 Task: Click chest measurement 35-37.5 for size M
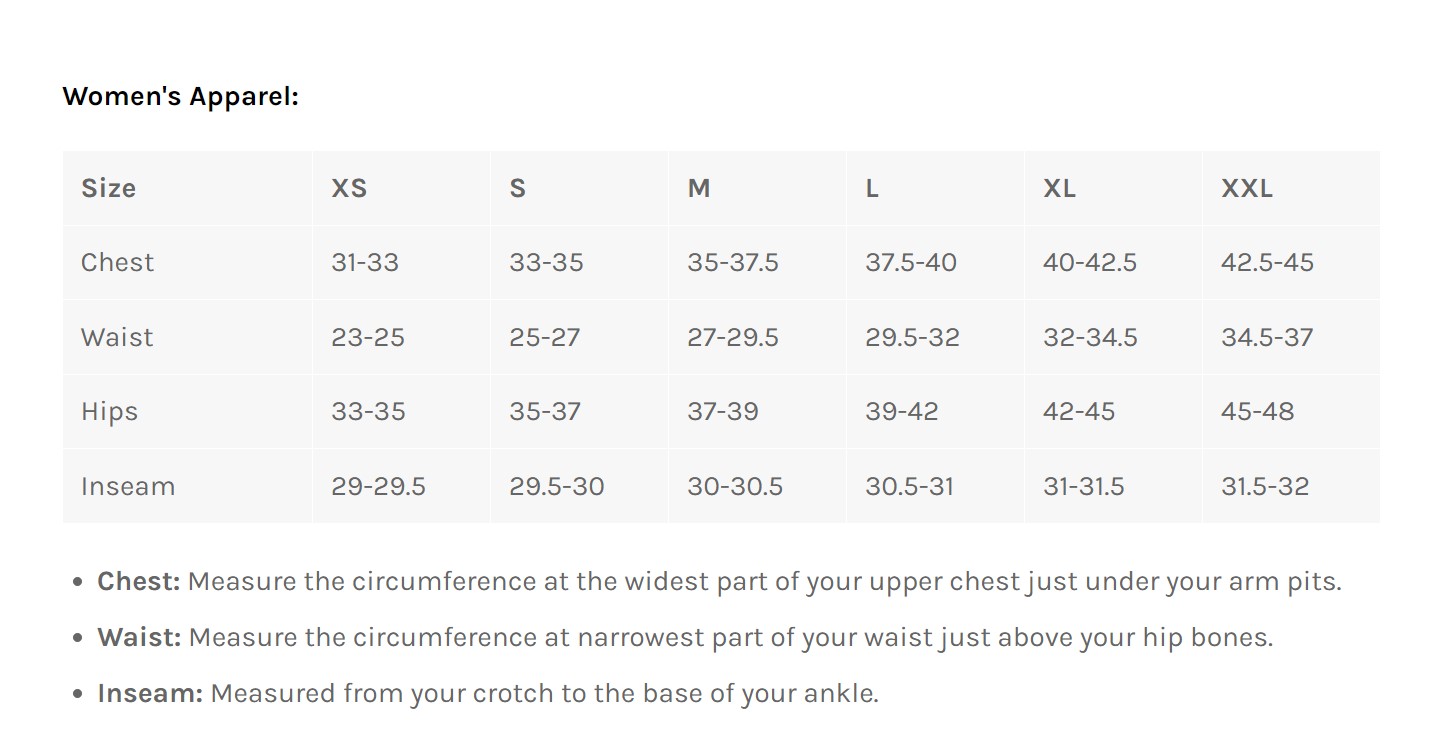(732, 263)
